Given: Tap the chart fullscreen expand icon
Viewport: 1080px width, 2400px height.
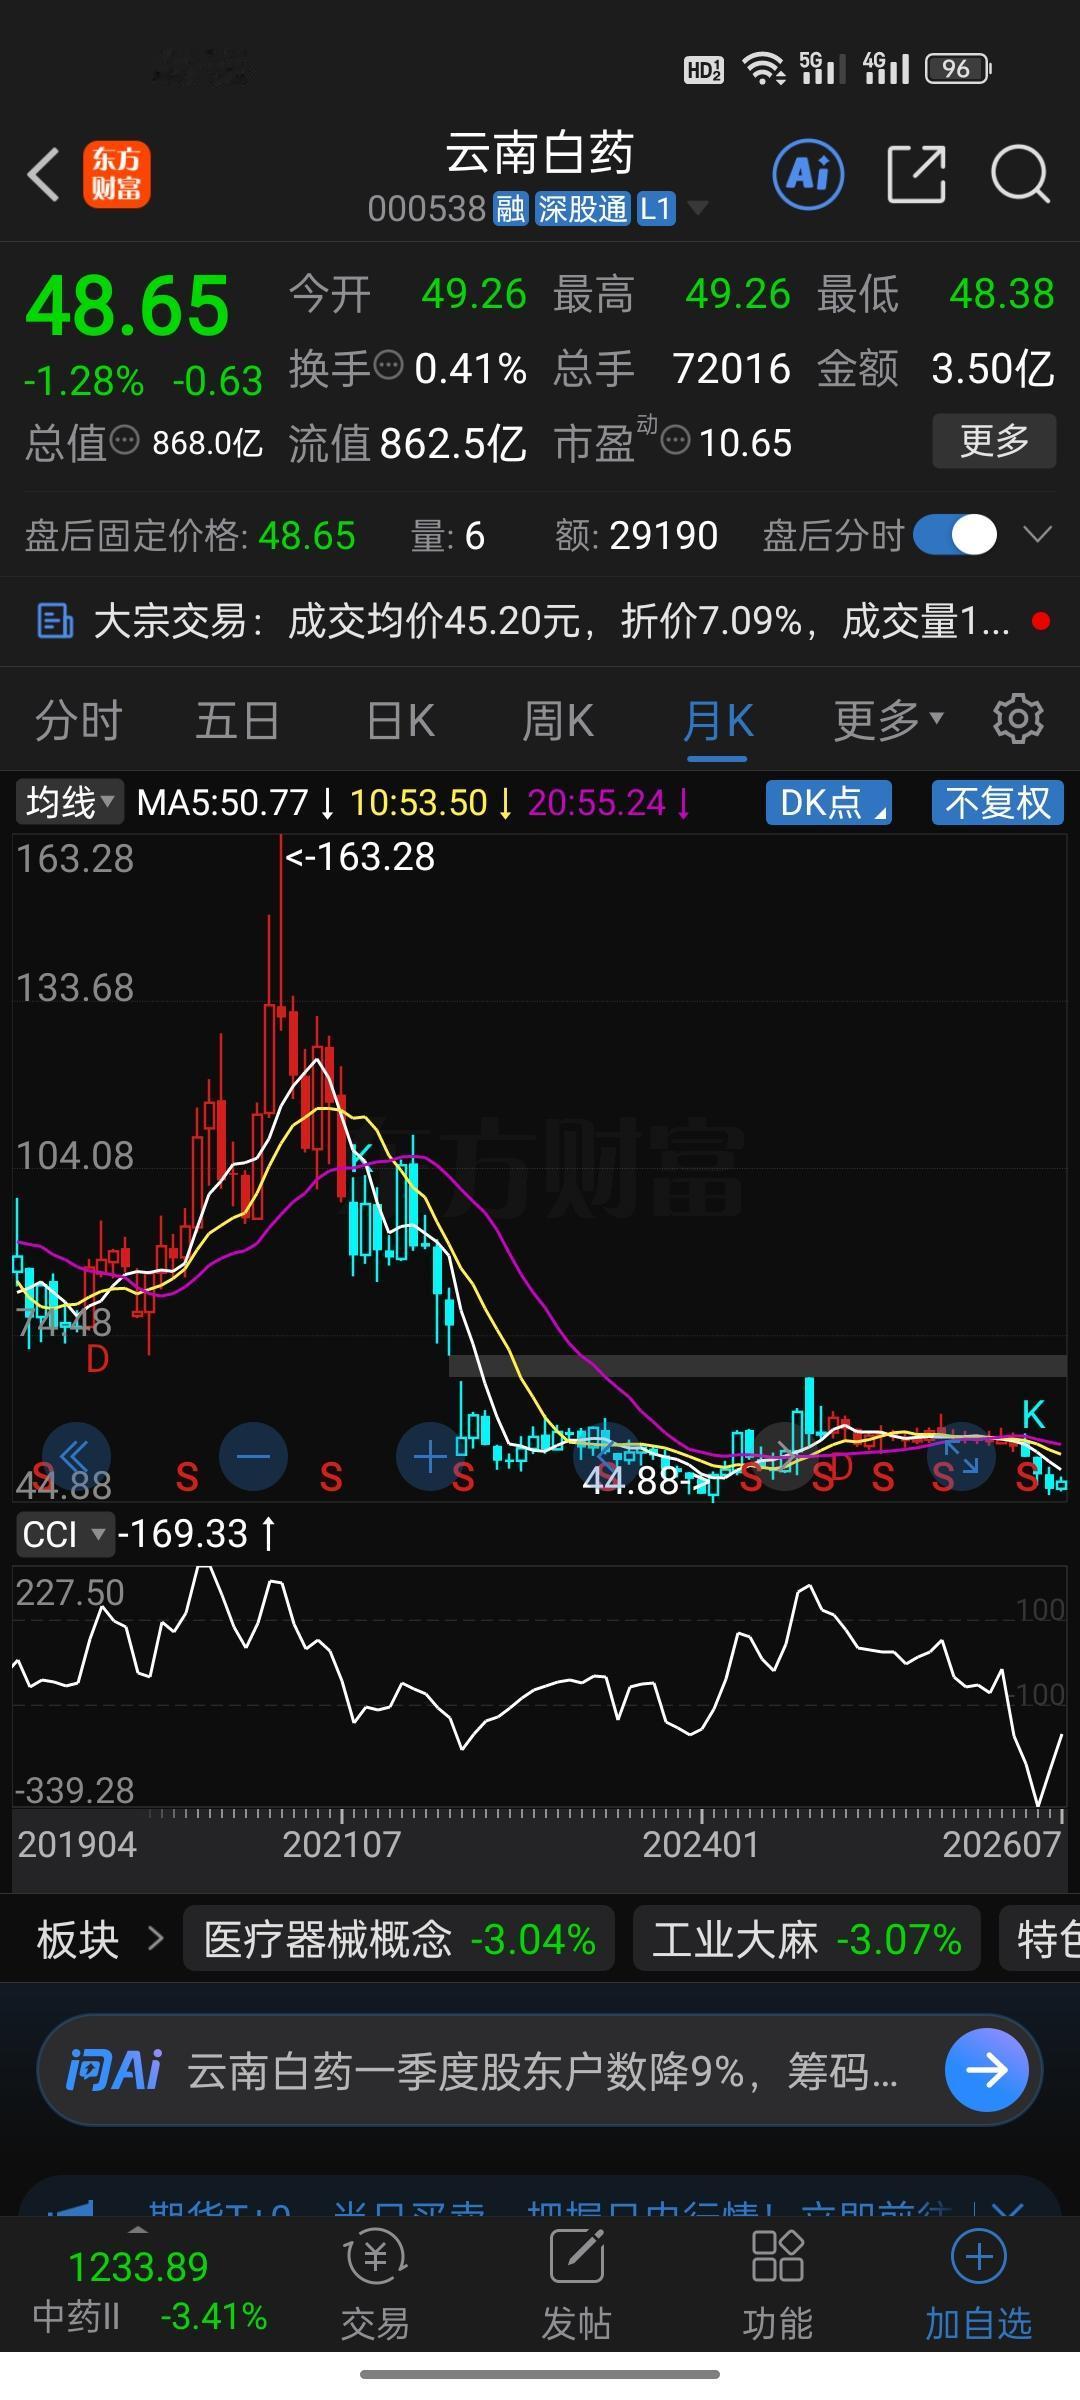Looking at the screenshot, I should point(961,1456).
